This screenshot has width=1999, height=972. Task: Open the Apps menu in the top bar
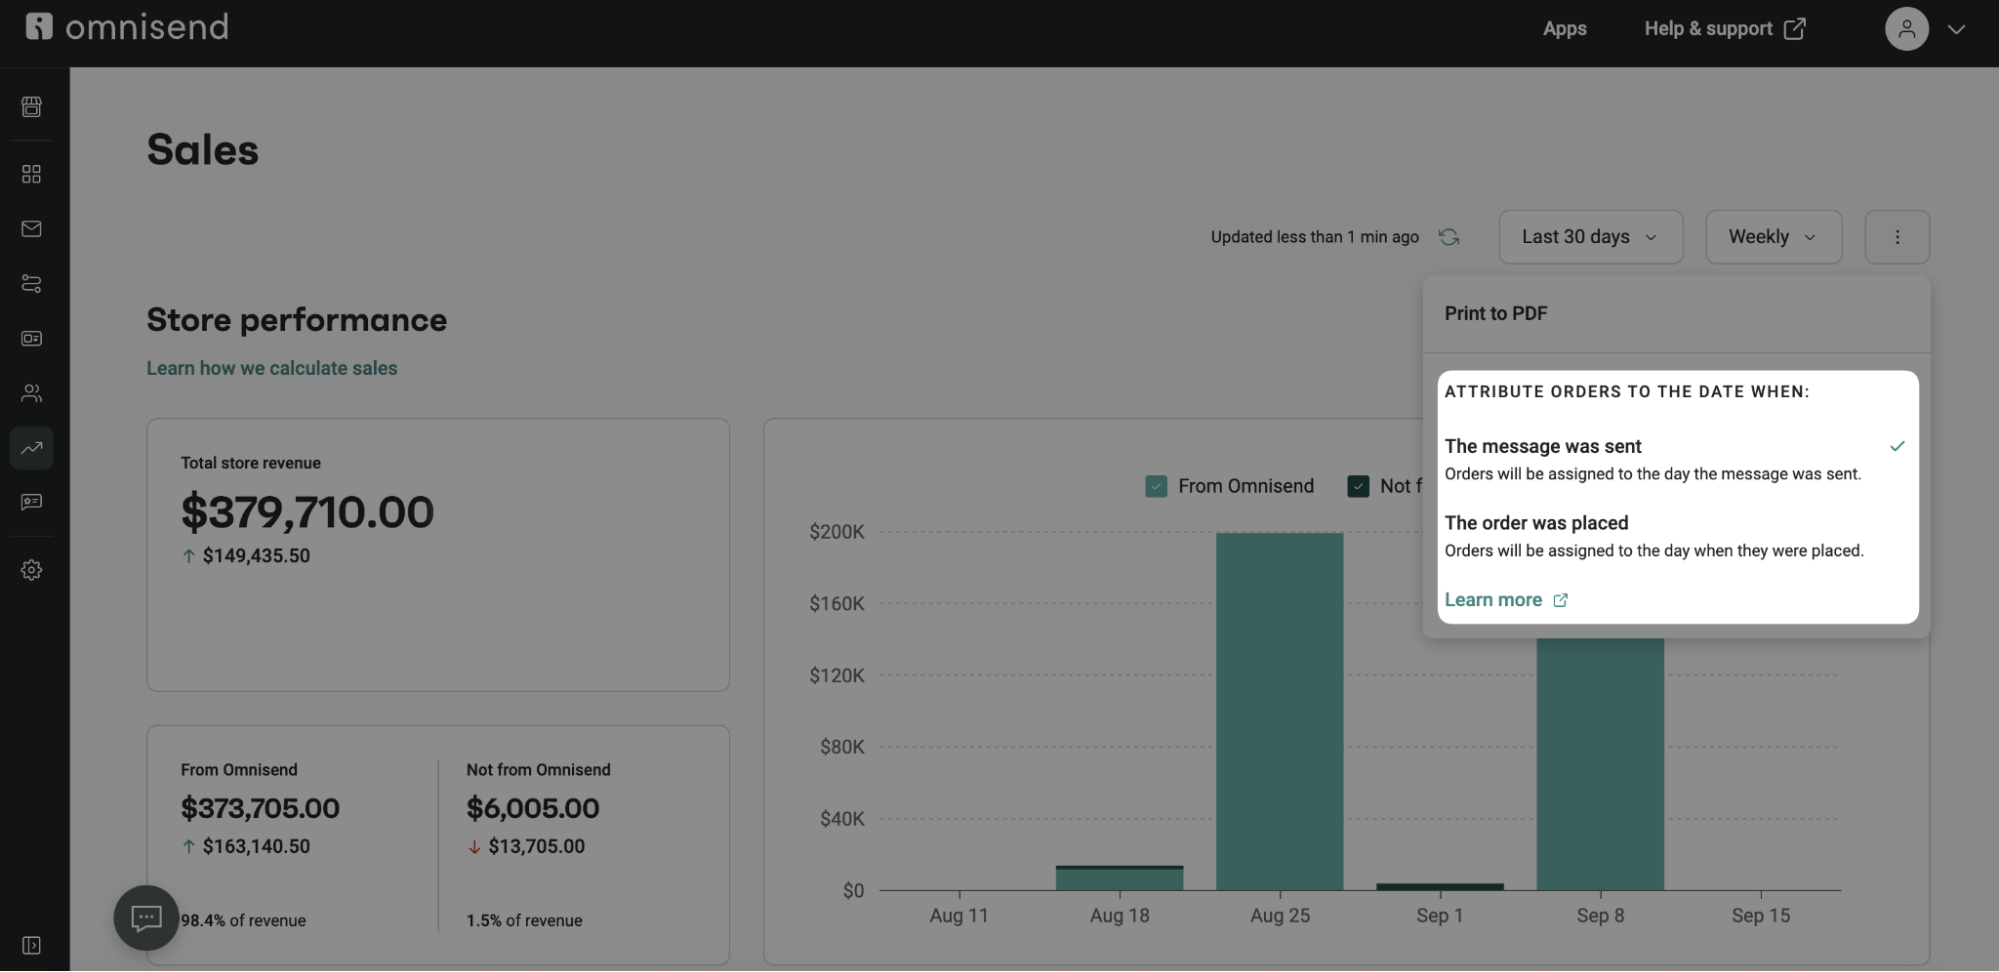1564,28
